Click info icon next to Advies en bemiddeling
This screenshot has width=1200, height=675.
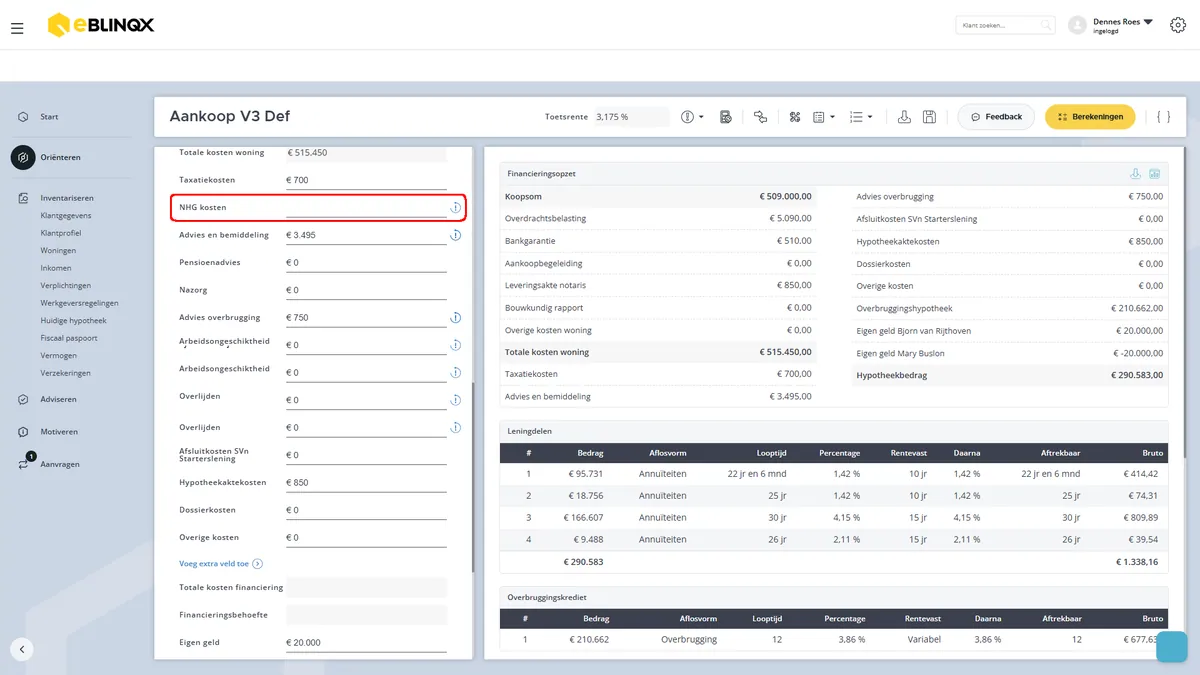coord(455,235)
